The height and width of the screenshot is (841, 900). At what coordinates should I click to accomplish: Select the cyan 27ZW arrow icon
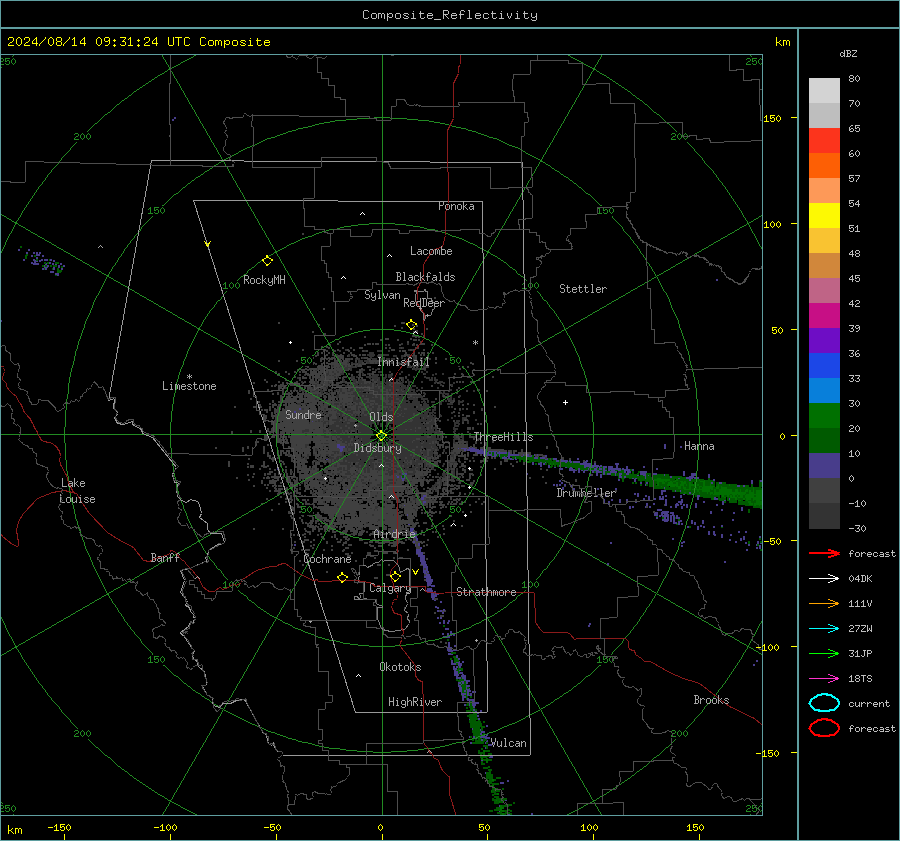click(824, 629)
